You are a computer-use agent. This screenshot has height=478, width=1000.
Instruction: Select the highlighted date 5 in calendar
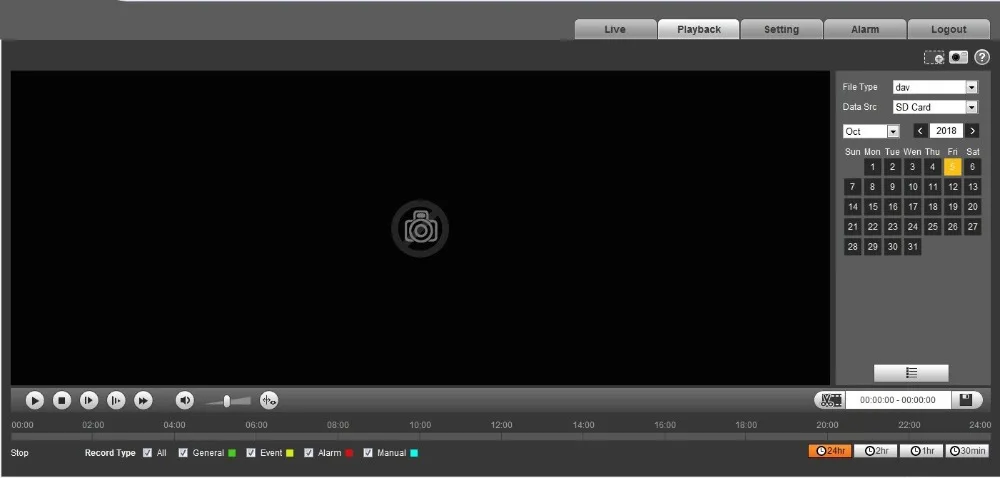pos(953,167)
